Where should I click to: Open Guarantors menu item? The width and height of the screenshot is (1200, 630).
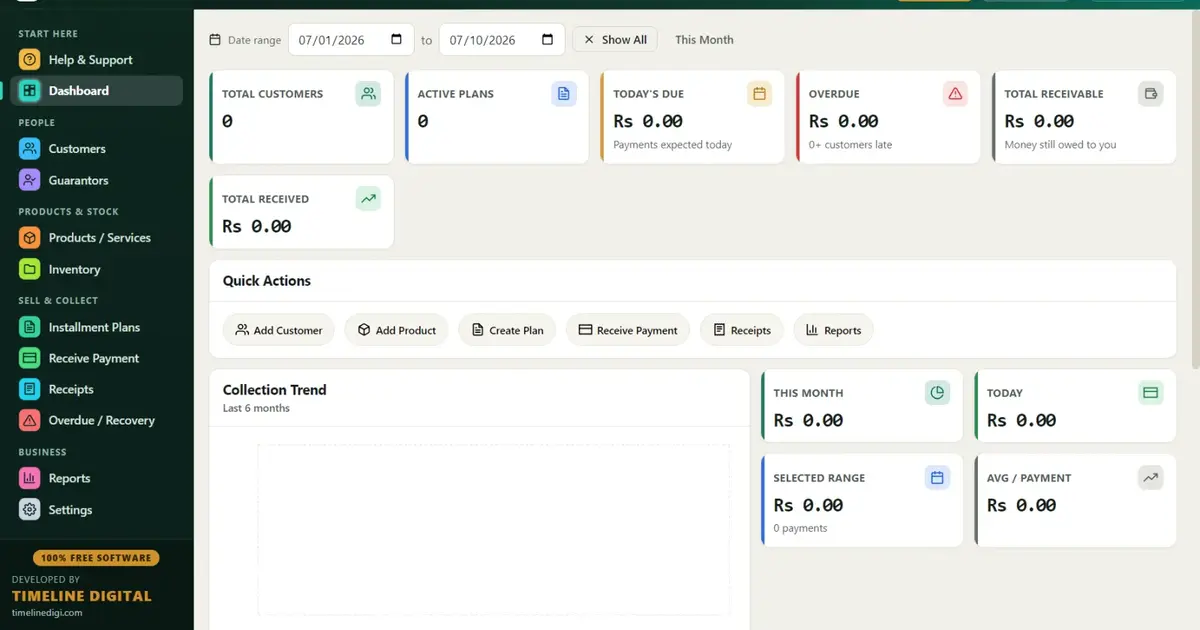coord(96,181)
